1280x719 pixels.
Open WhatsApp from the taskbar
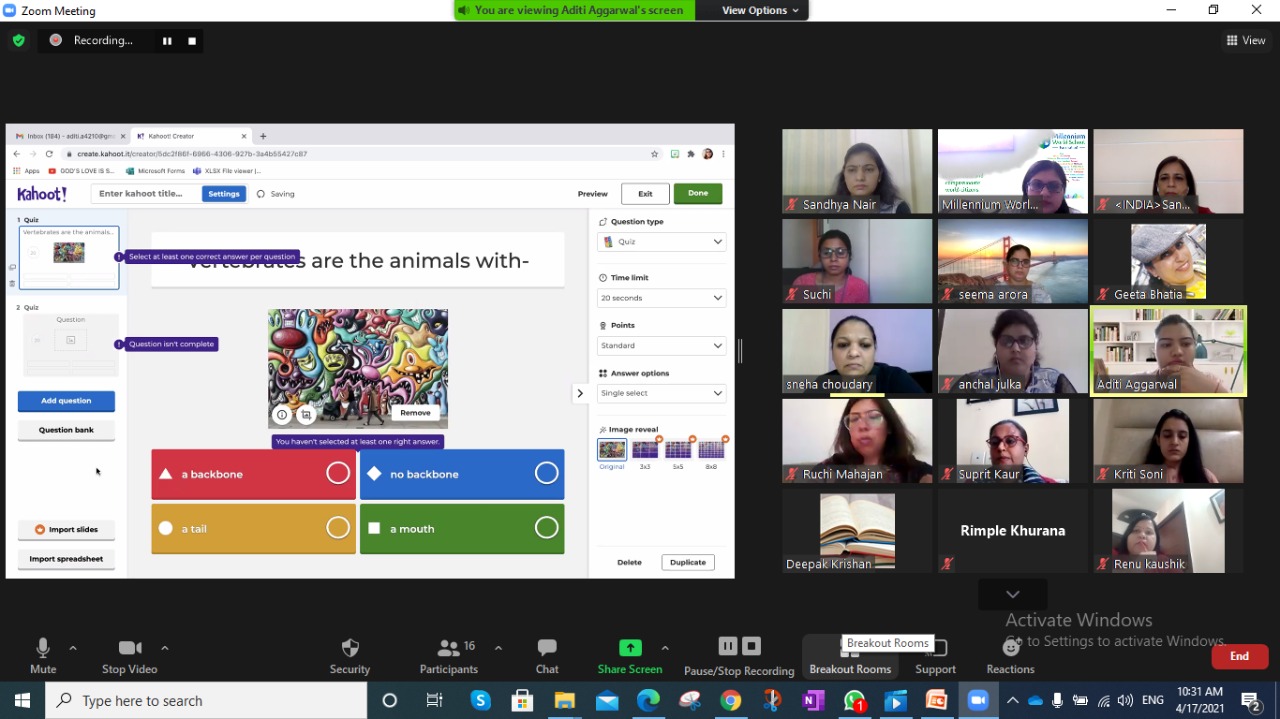click(854, 701)
